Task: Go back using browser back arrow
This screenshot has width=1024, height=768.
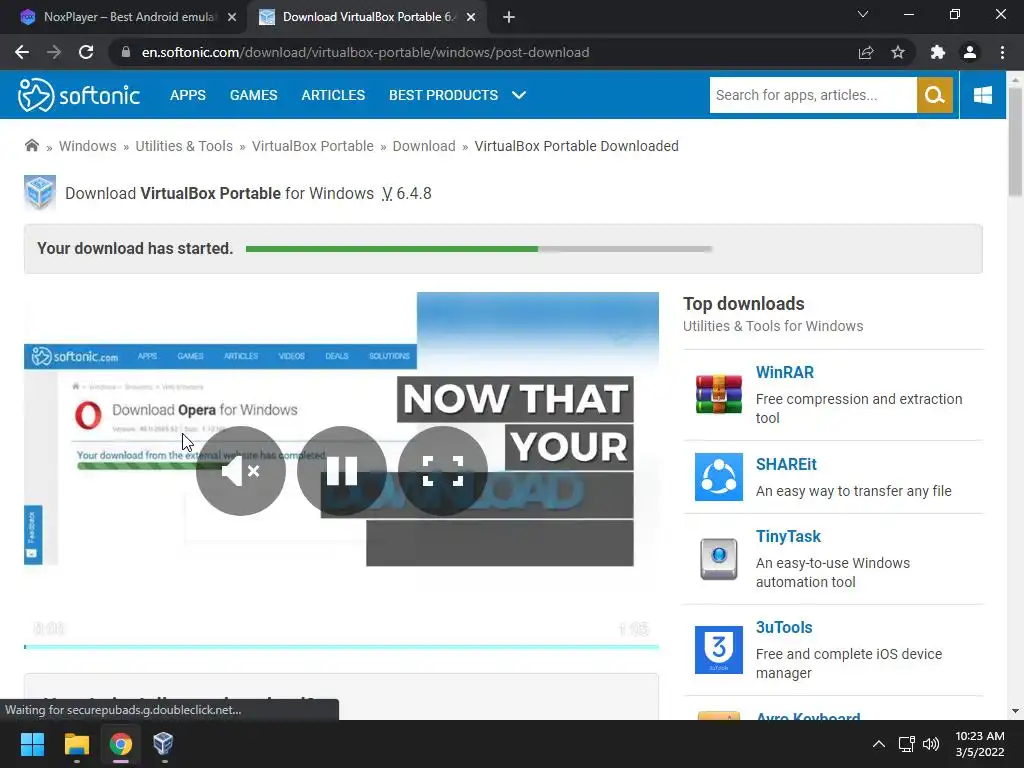Action: coord(22,52)
